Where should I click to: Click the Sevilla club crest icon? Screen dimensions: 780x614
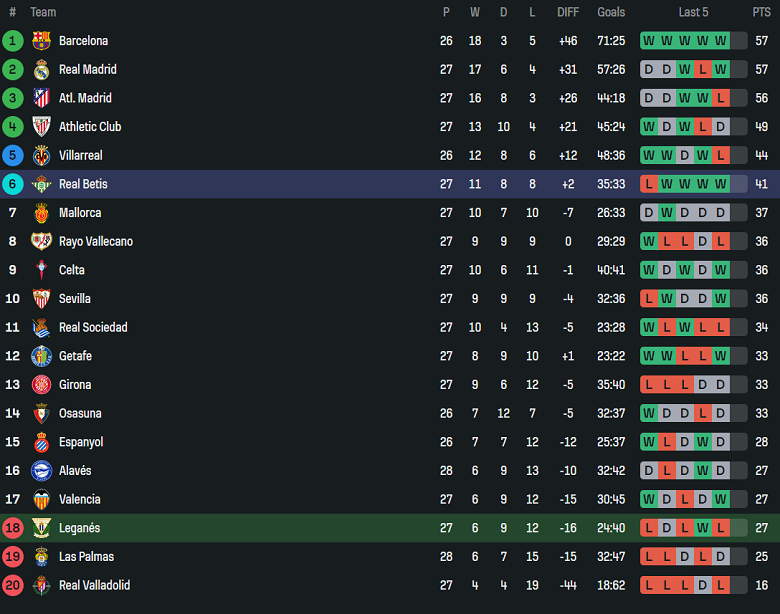click(41, 299)
